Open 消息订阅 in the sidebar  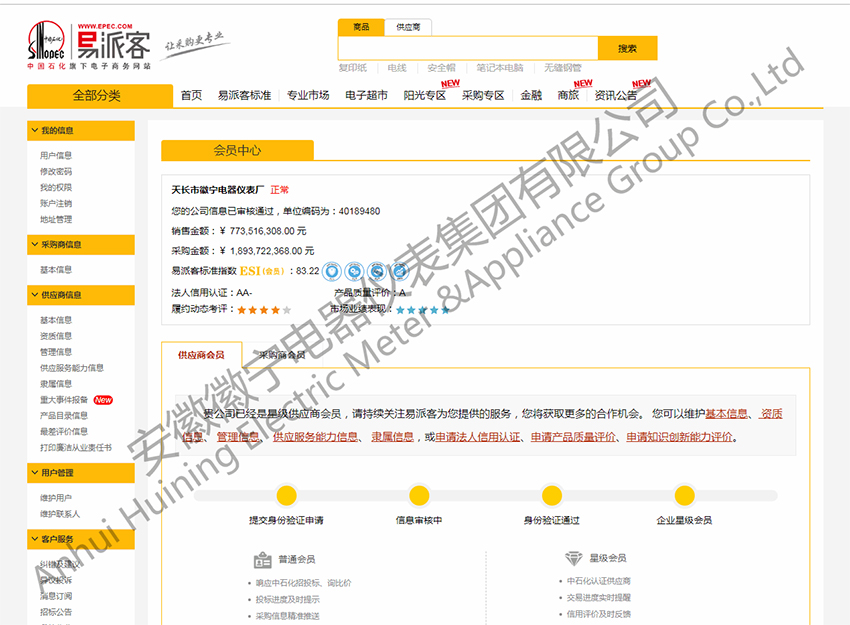tap(56, 596)
